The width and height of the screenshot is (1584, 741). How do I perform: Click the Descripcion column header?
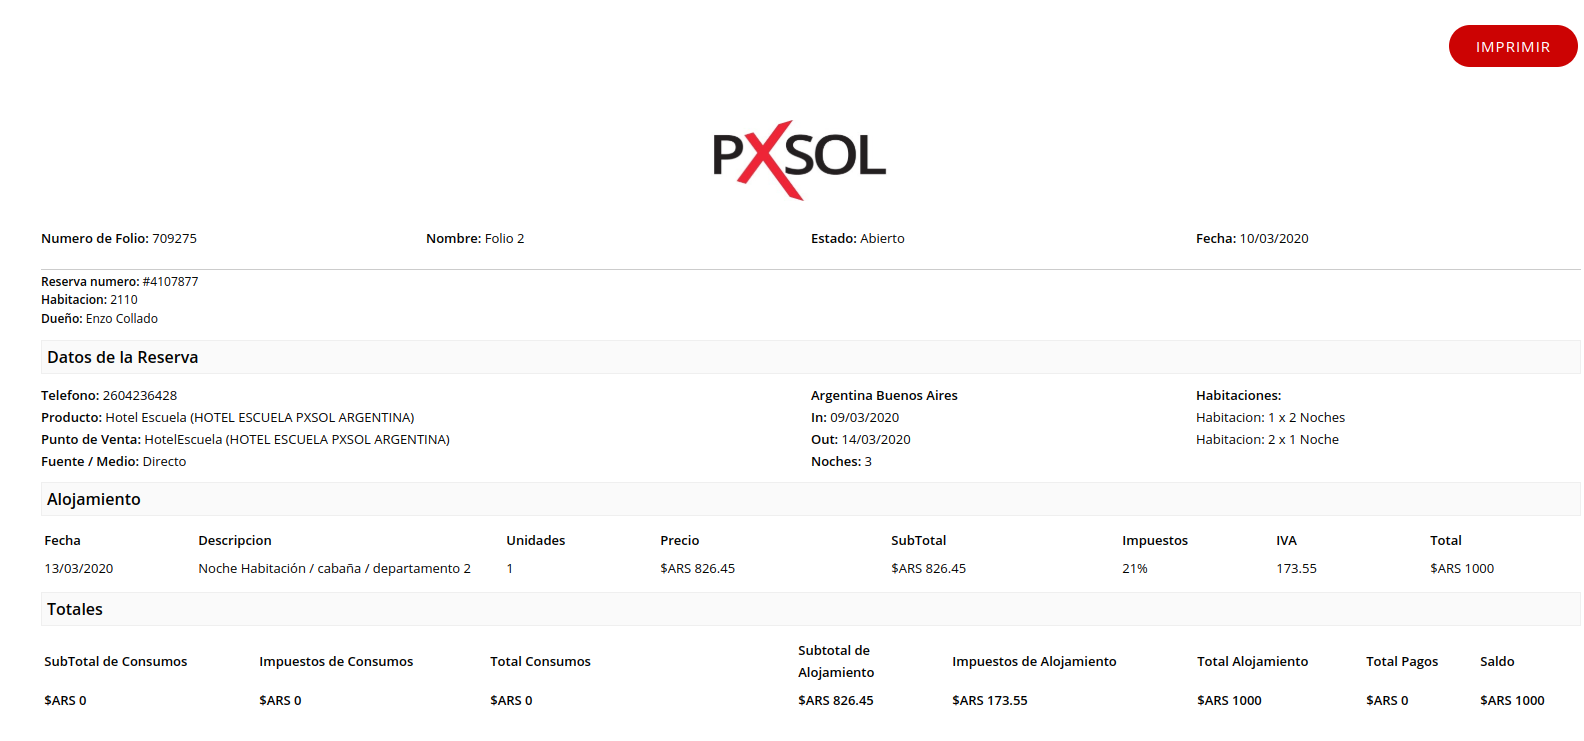(x=235, y=541)
